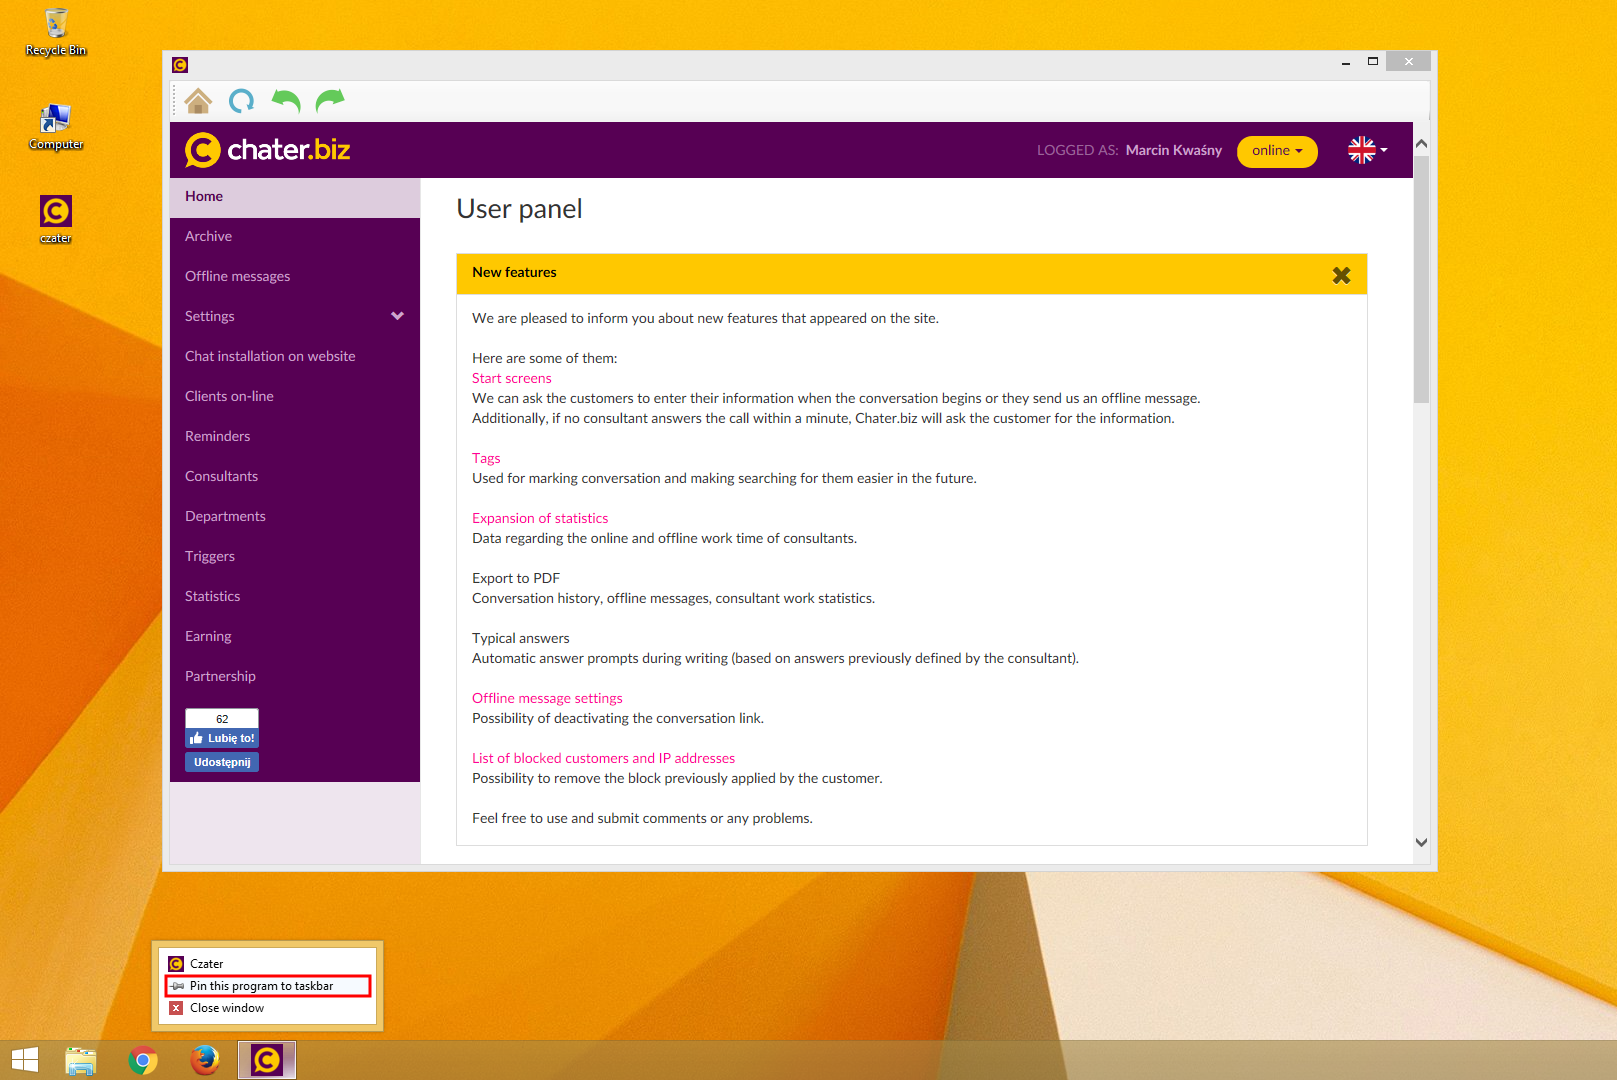Open Firefox from taskbar
The height and width of the screenshot is (1080, 1617).
tap(205, 1060)
